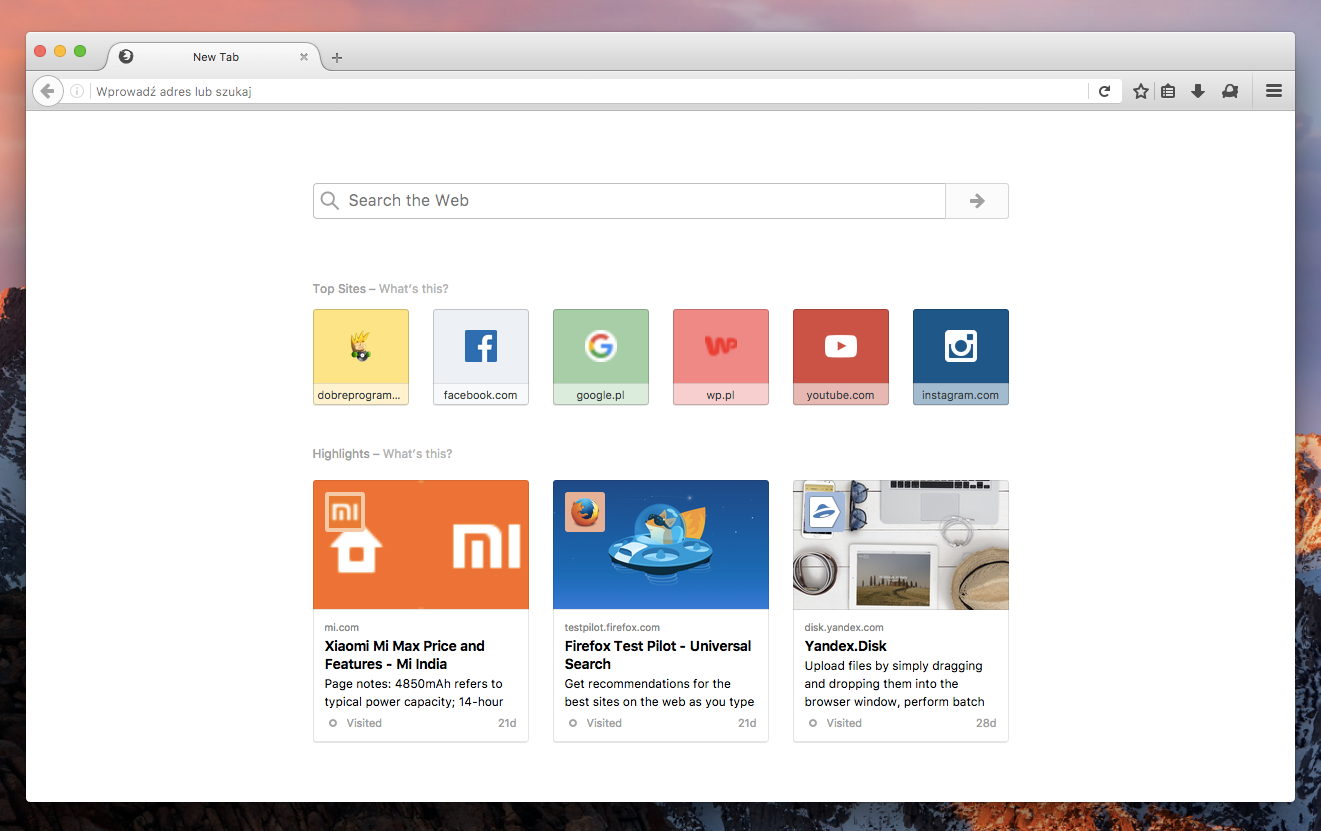Open the instagram.com top site tile
The width and height of the screenshot is (1321, 831).
pyautogui.click(x=961, y=357)
